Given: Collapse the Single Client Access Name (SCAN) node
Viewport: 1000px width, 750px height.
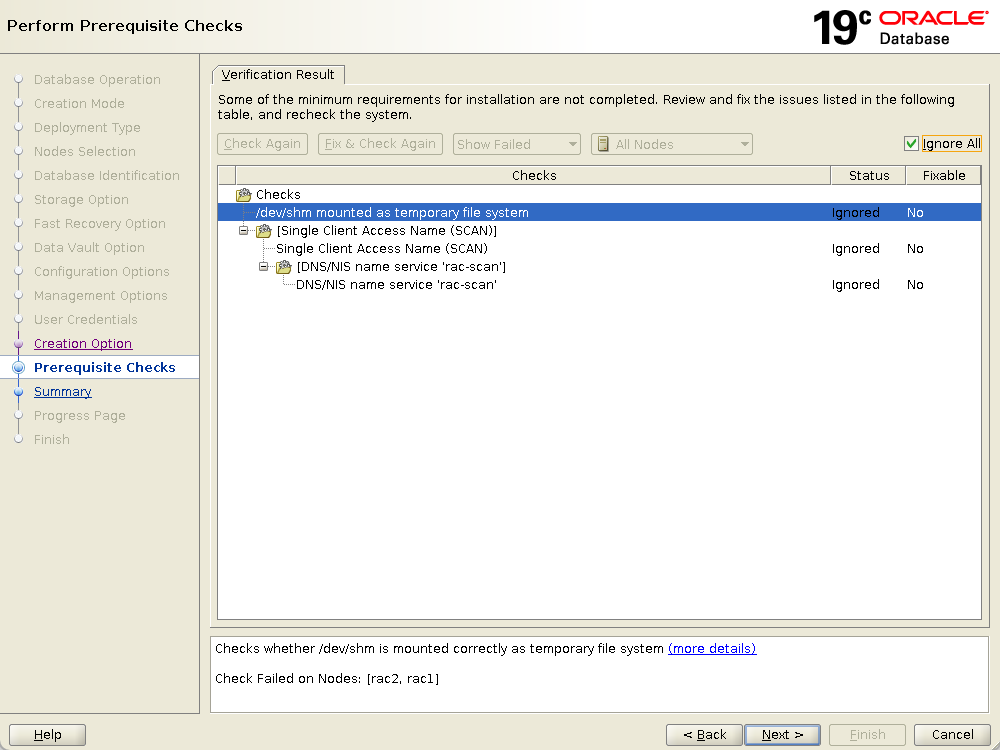Looking at the screenshot, I should click(x=243, y=231).
